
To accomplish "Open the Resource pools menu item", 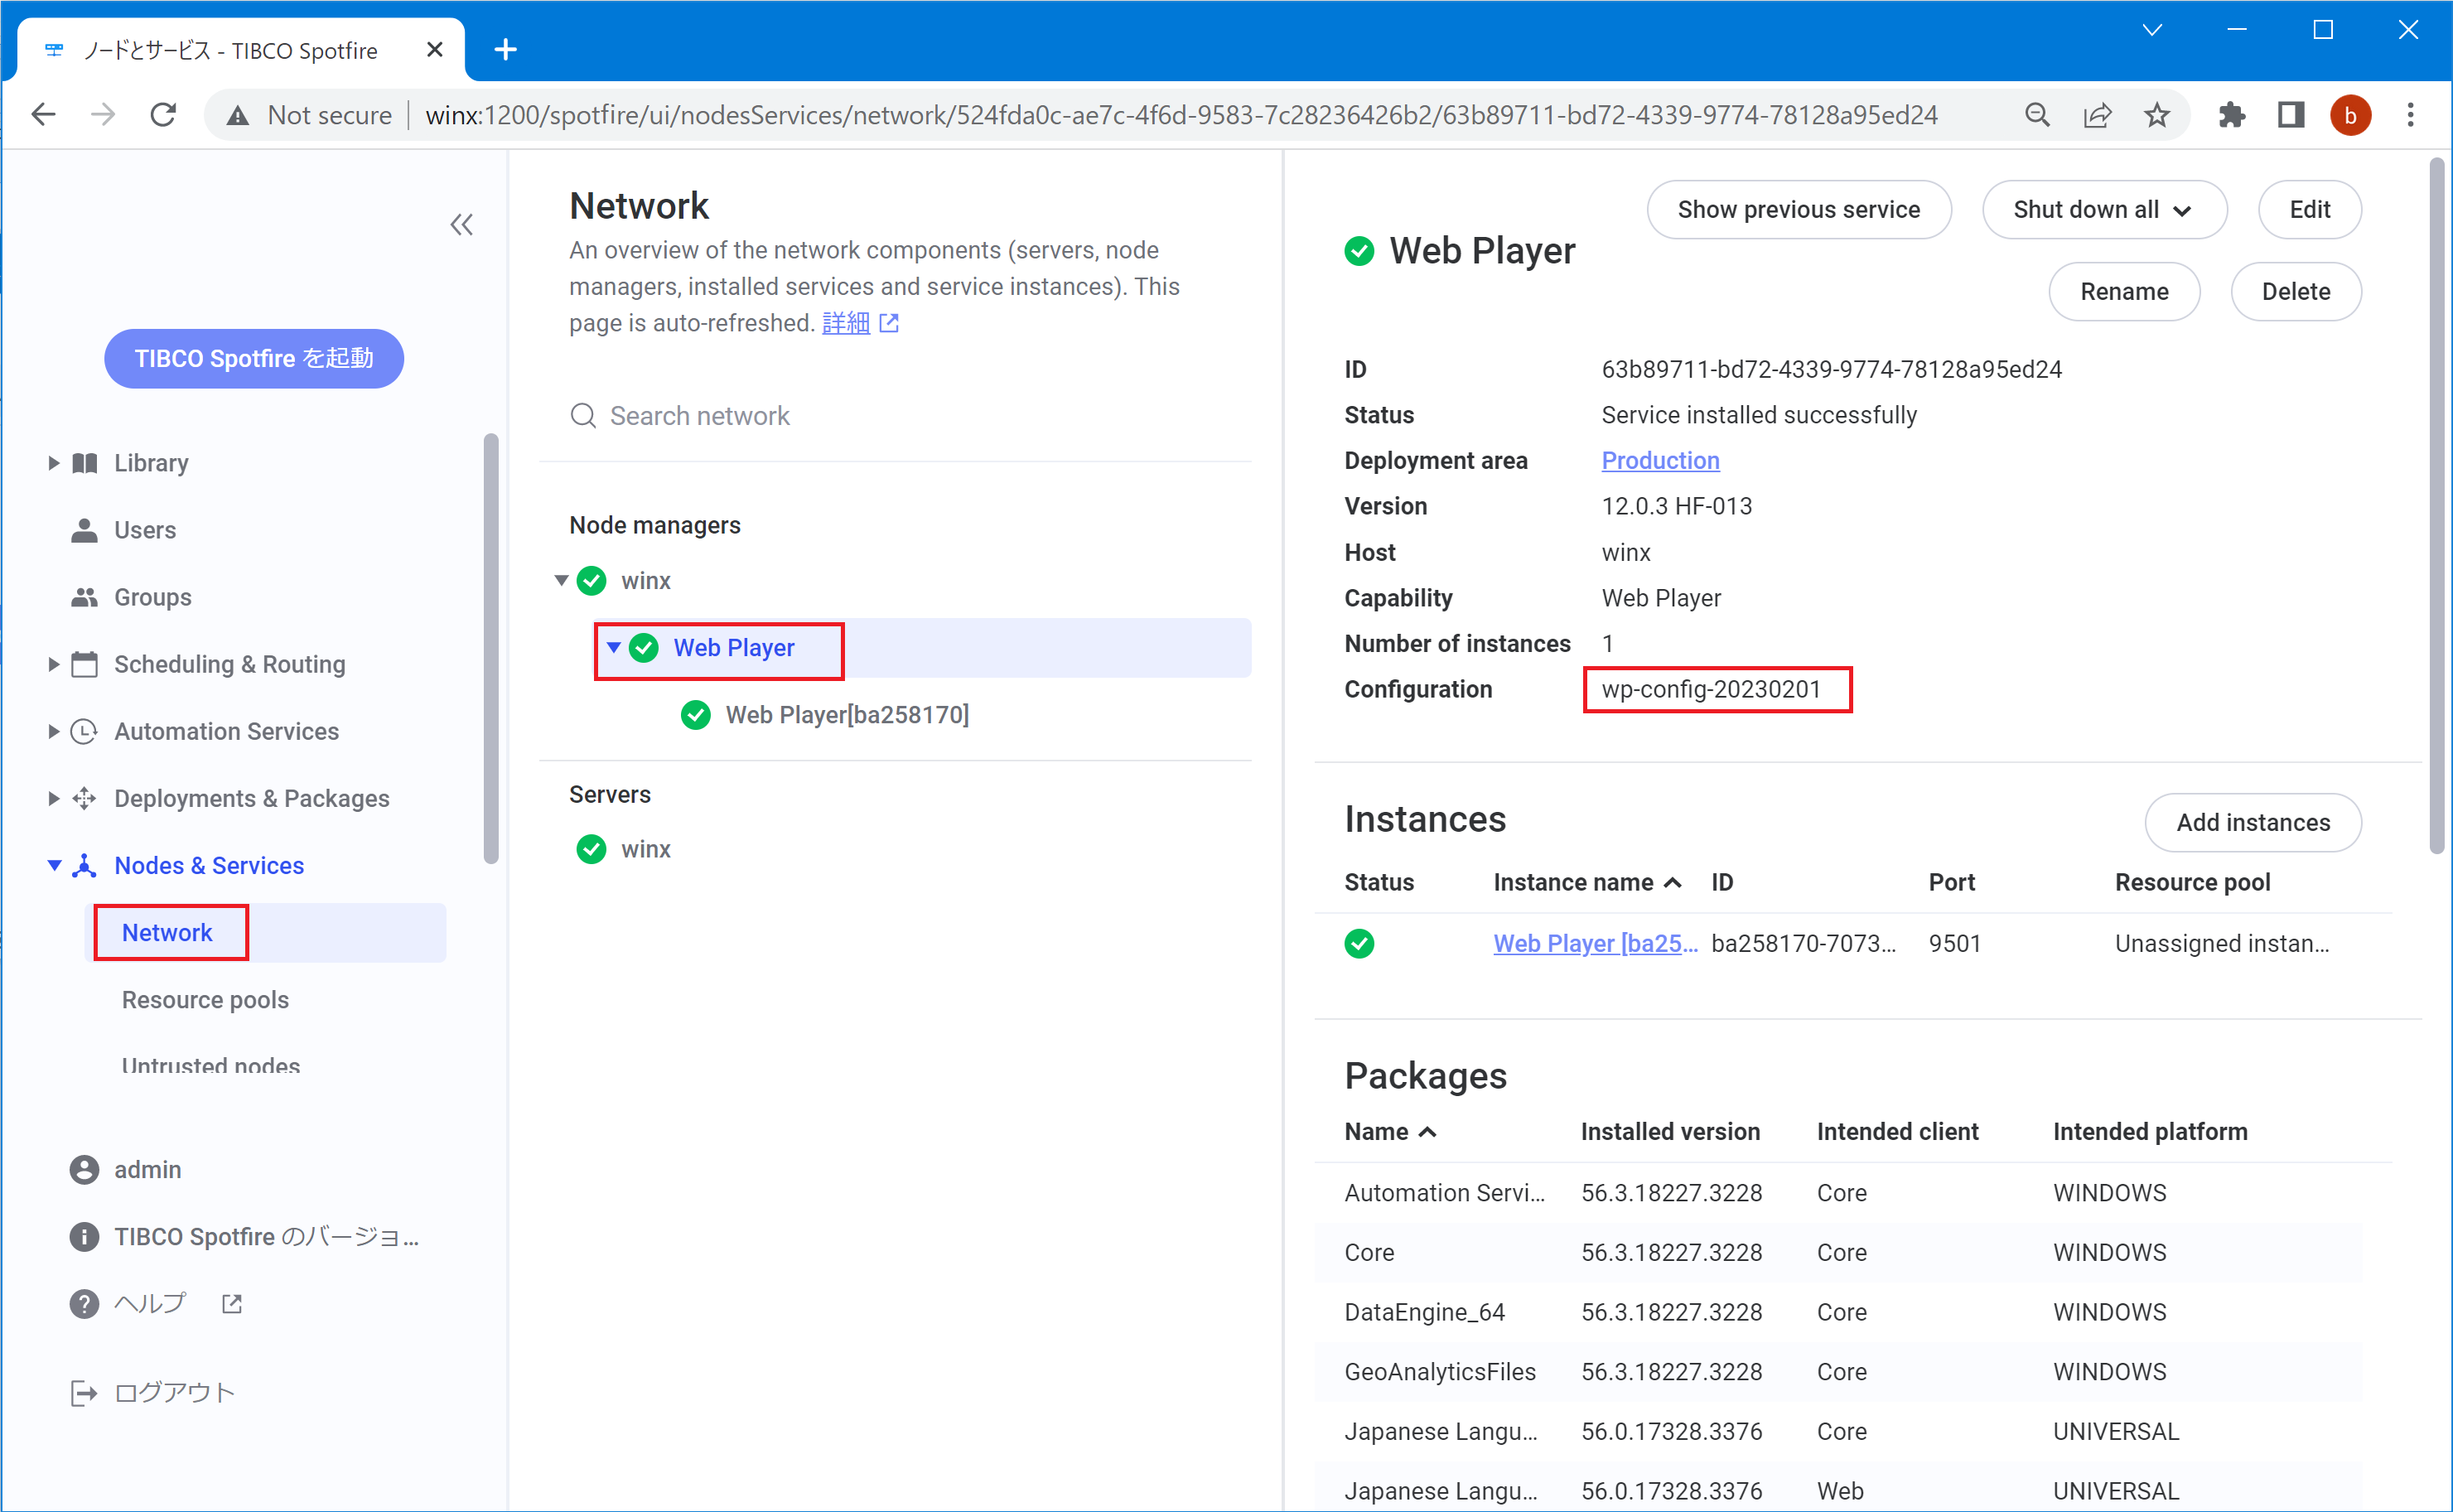I will pos(205,1000).
